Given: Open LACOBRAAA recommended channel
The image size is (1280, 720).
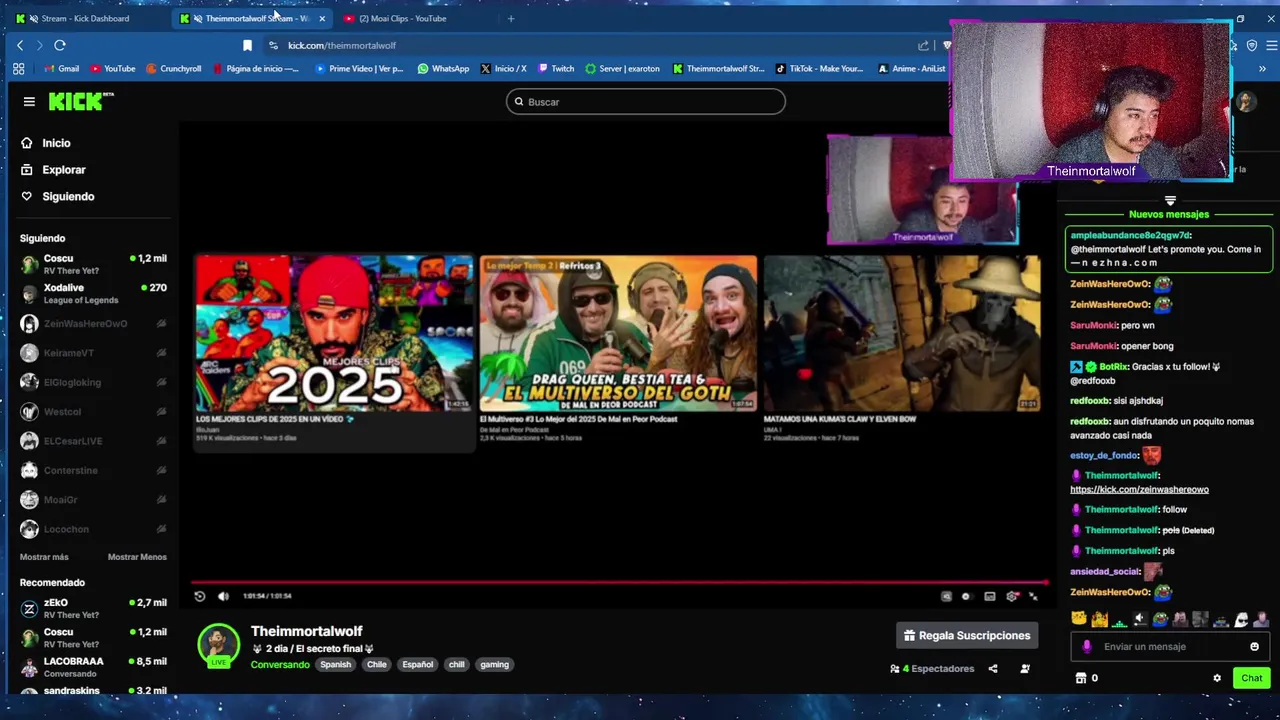Looking at the screenshot, I should [x=93, y=666].
